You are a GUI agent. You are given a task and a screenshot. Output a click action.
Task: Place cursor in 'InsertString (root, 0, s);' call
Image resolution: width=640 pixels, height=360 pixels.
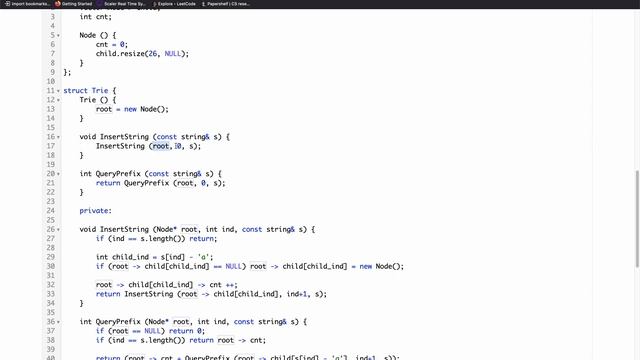click(149, 146)
